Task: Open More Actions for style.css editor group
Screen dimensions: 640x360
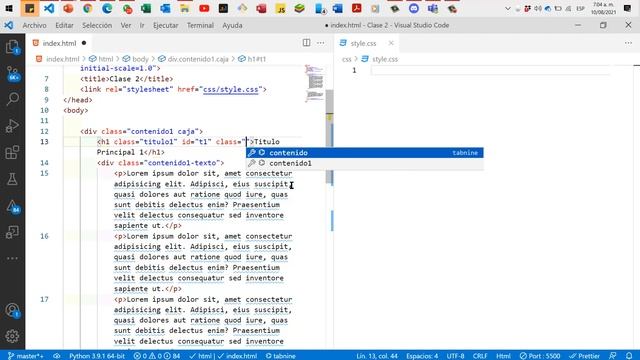Action: (628, 43)
